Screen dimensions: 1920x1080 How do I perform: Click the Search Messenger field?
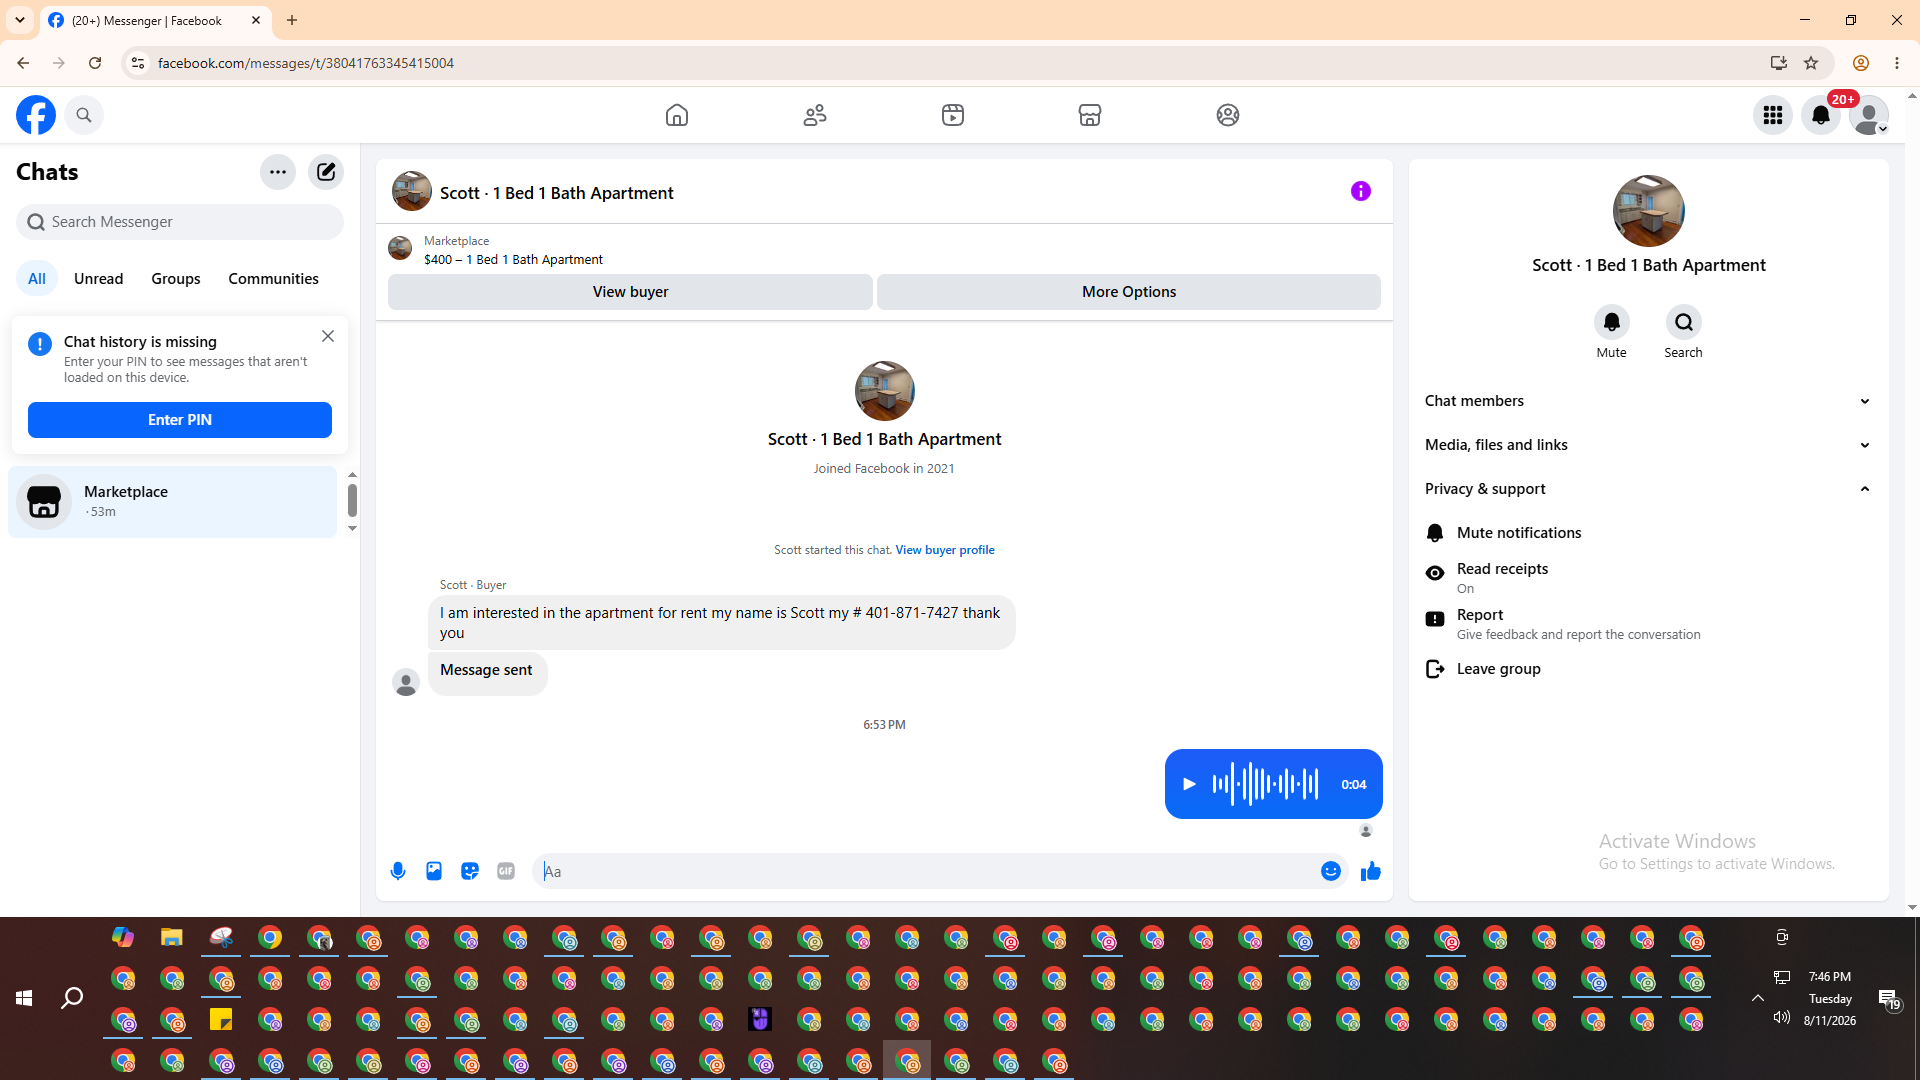(x=180, y=222)
